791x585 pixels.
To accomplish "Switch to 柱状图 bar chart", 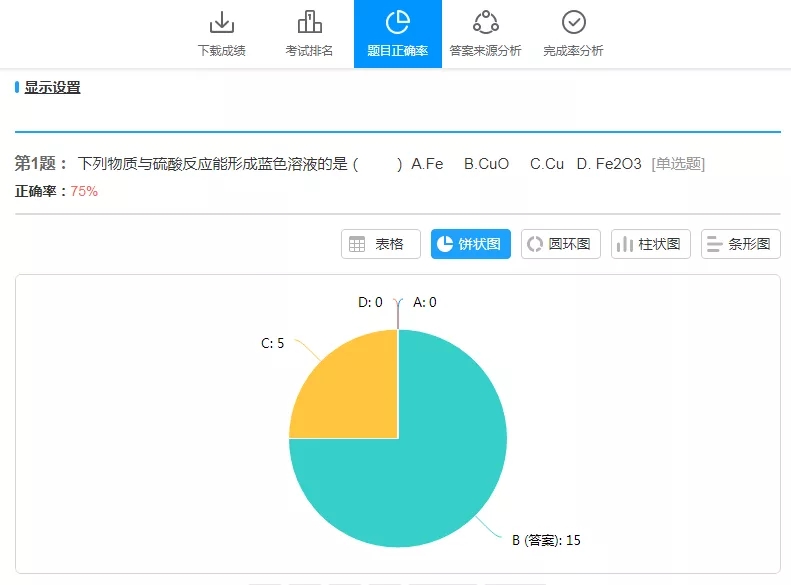I will 651,244.
